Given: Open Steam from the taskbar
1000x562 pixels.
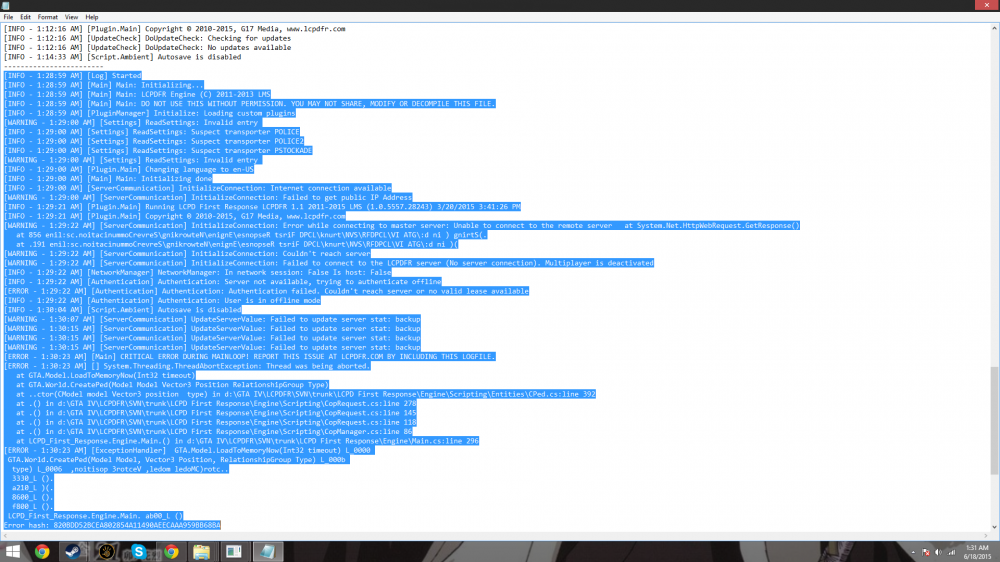Looking at the screenshot, I should [73, 551].
